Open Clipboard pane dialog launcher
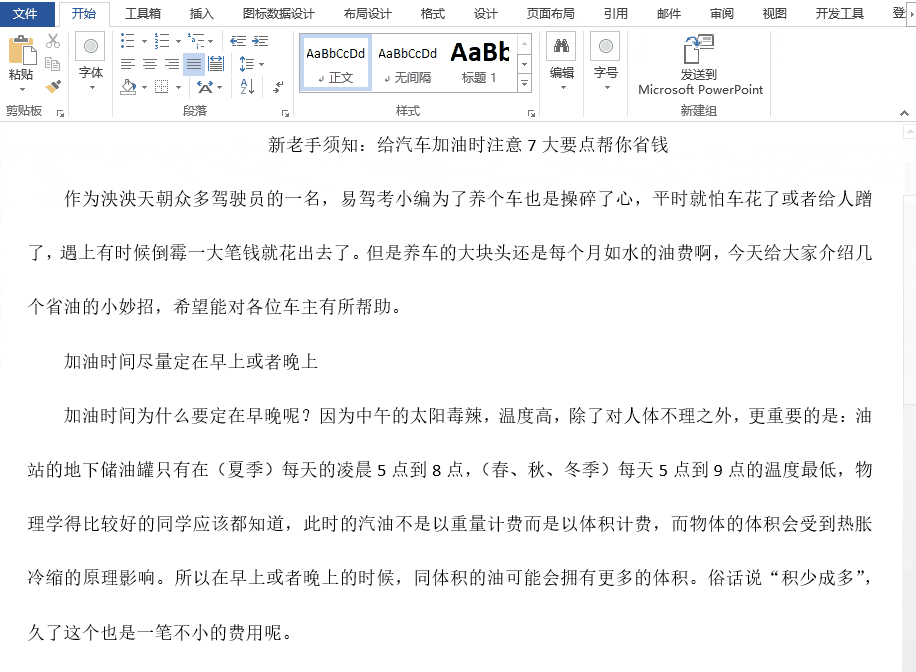The image size is (916, 672). (x=60, y=113)
